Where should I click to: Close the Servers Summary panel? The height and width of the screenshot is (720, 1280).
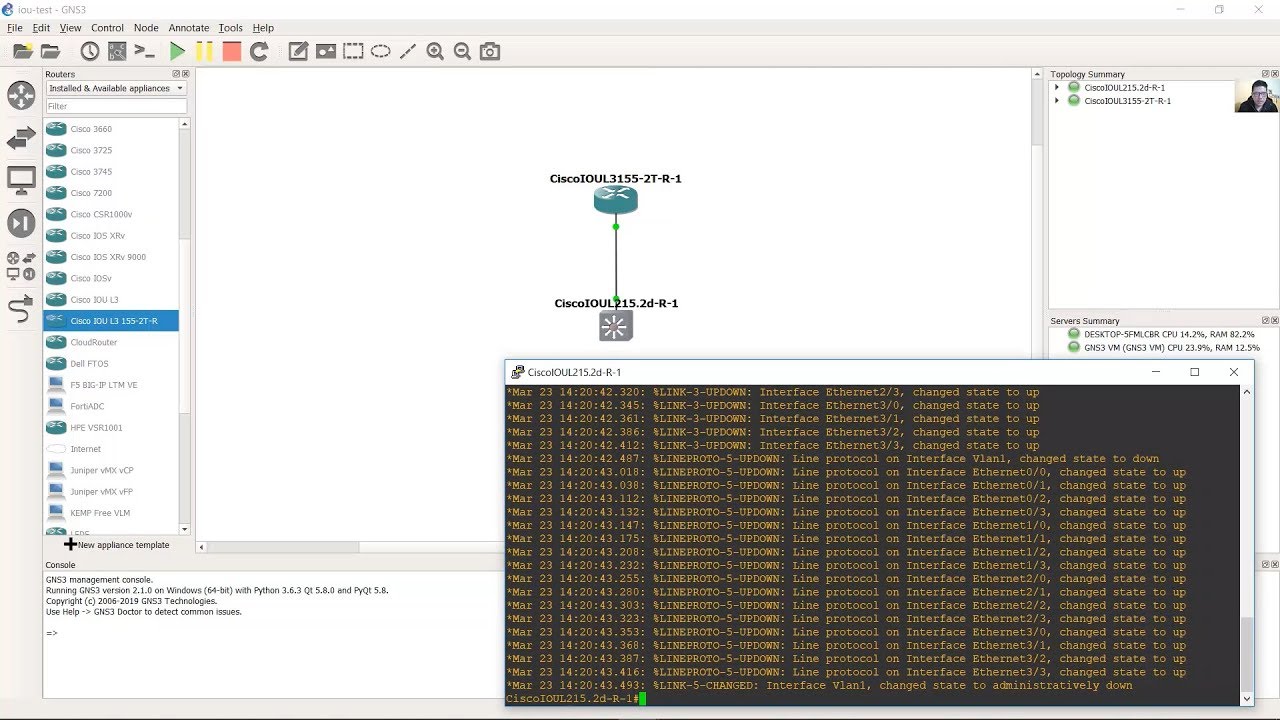pos(1275,321)
